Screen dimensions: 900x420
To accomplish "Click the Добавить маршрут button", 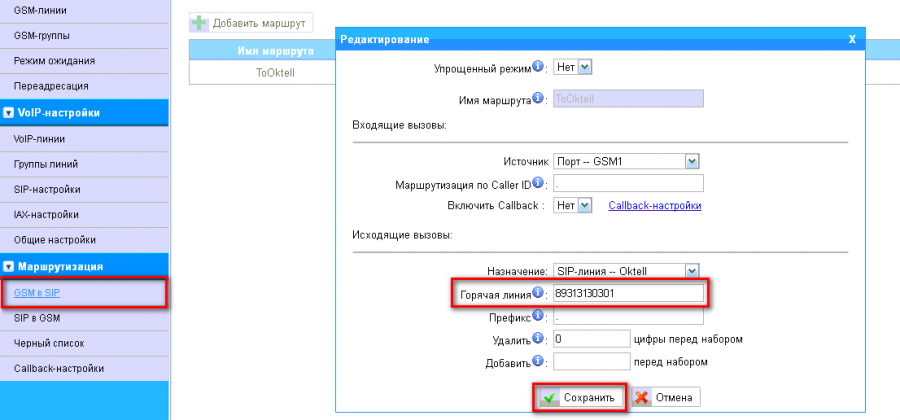I will point(251,22).
